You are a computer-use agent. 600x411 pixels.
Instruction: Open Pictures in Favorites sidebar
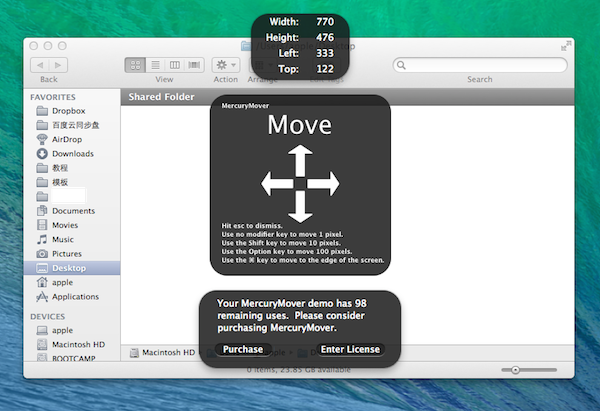[72, 254]
